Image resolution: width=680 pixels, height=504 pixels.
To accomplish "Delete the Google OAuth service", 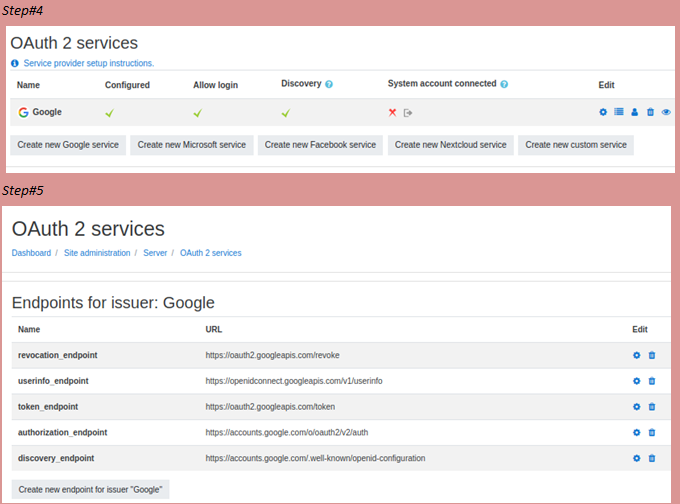I will point(650,112).
